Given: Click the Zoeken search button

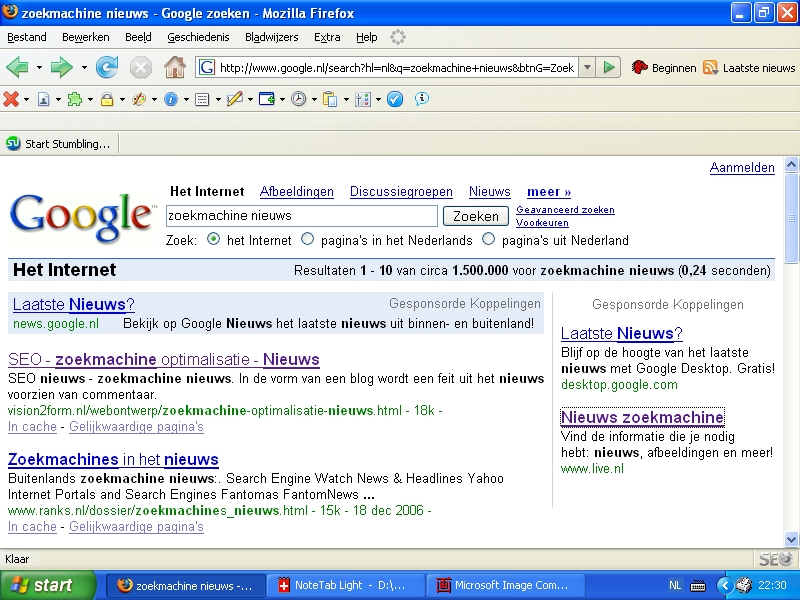Looking at the screenshot, I should (x=476, y=216).
